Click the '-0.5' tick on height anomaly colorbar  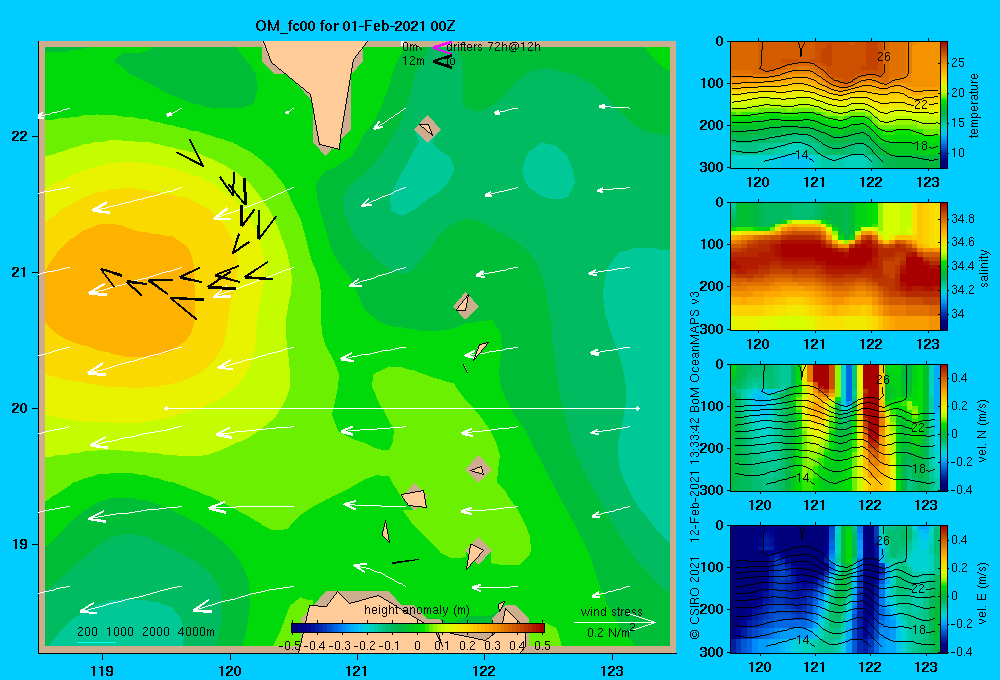[x=290, y=645]
